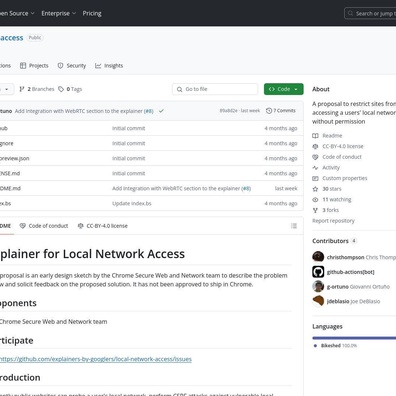Screen dimensions: 396x396
Task: Click the shield icon on Security tab
Action: coord(60,66)
